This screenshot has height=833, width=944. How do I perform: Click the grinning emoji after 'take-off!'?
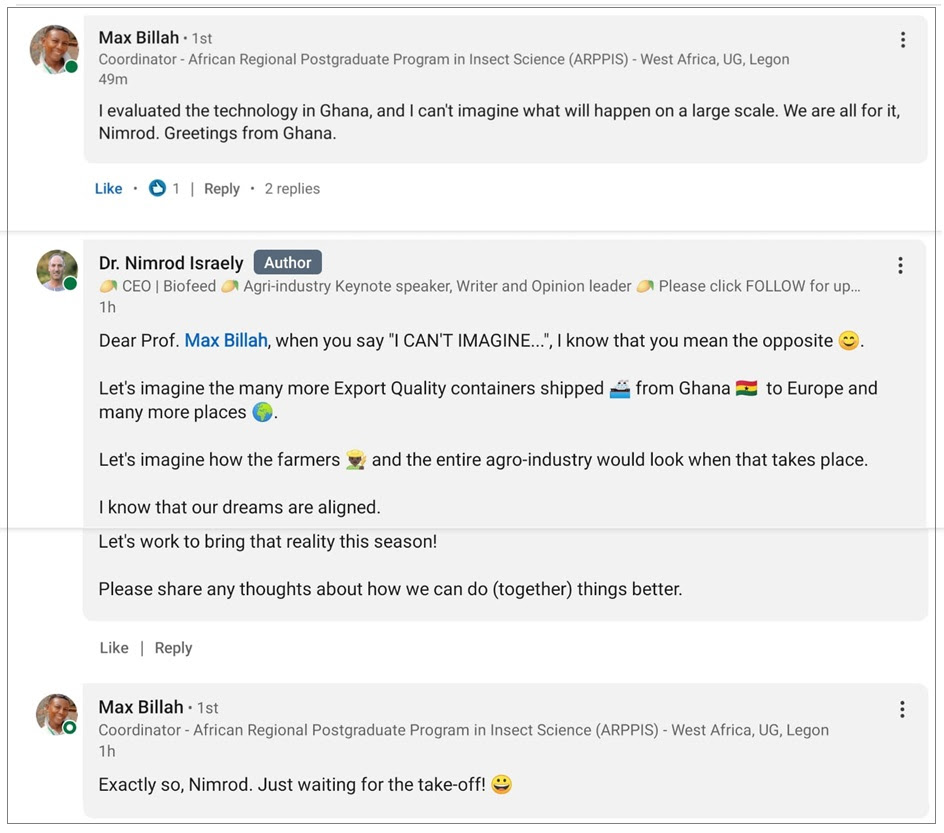(501, 785)
